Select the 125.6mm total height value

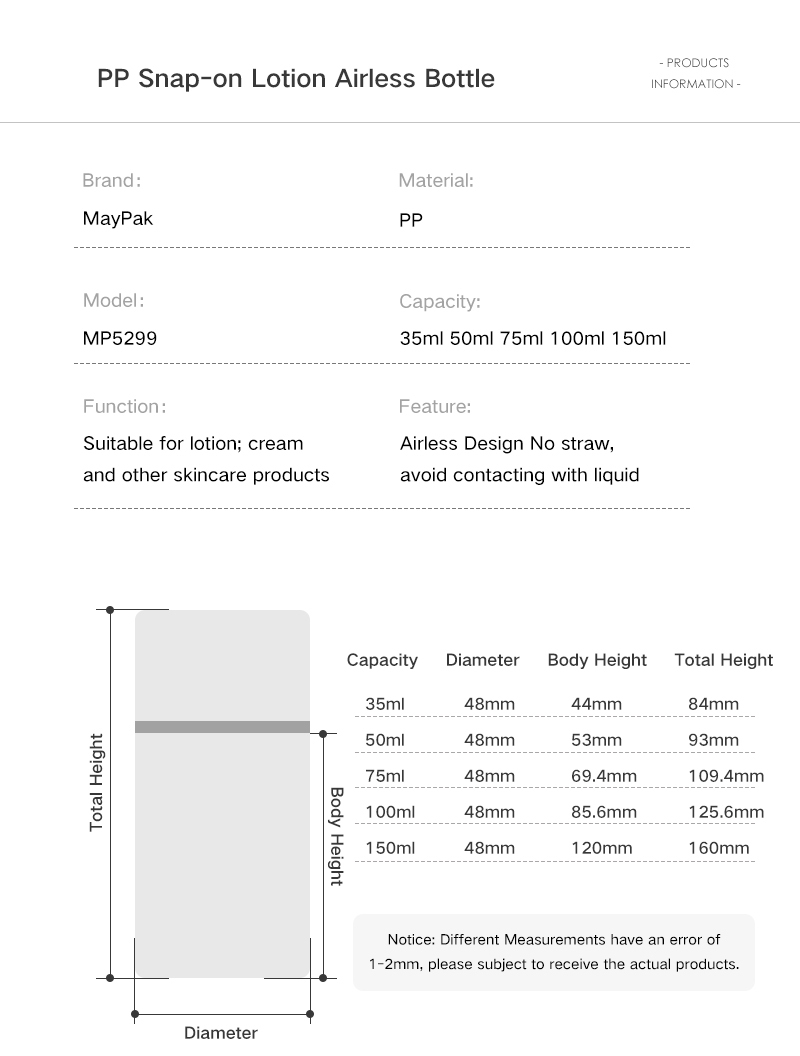point(725,812)
